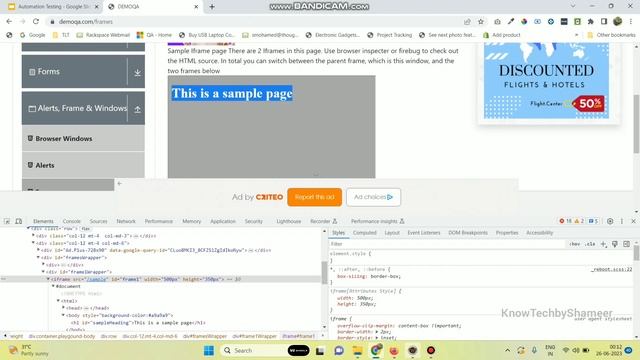Expand the border-width shorthand triangle

[376, 332]
